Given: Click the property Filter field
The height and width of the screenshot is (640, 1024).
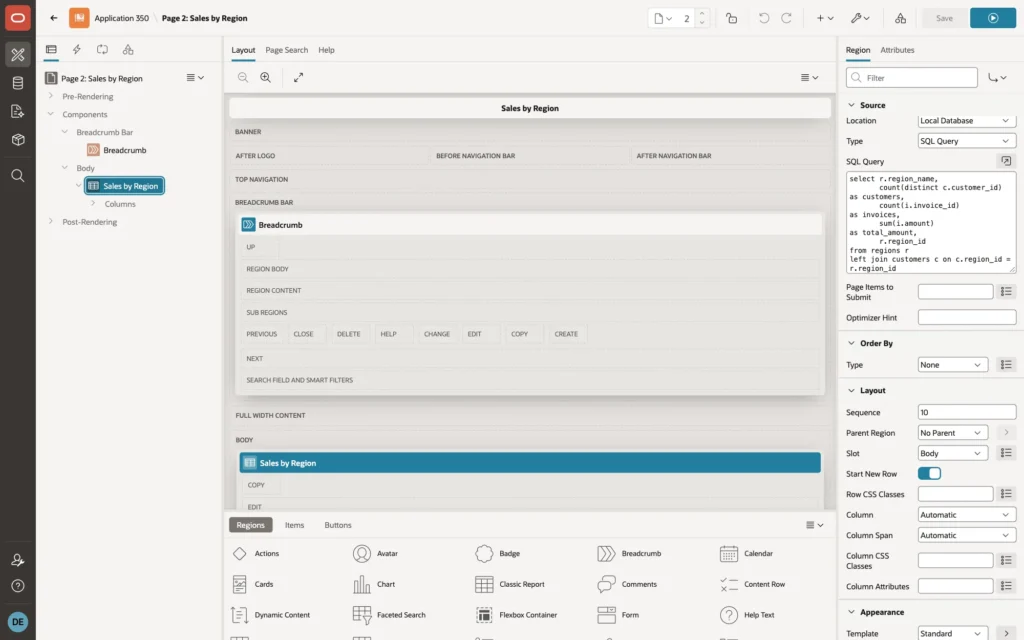Looking at the screenshot, I should [912, 78].
